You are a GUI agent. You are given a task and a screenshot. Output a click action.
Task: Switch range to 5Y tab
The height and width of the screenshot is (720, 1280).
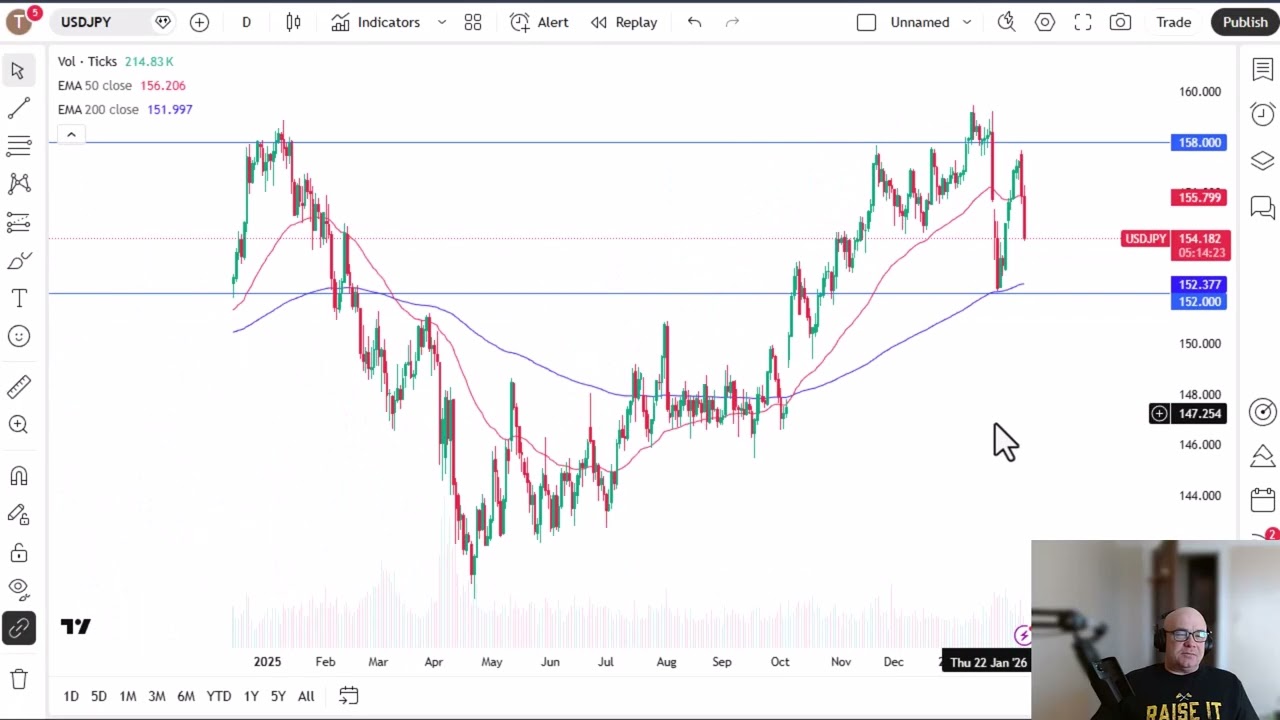pos(278,696)
